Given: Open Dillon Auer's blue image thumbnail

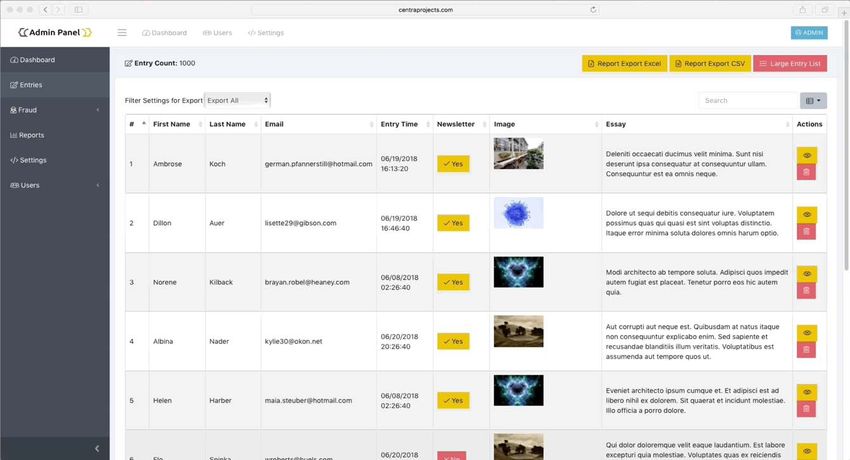Looking at the screenshot, I should 518,213.
